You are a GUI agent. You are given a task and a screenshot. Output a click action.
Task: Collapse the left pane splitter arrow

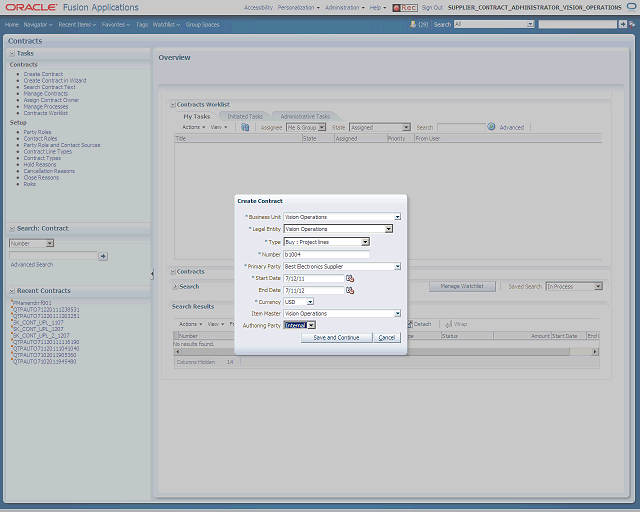pyautogui.click(x=152, y=274)
